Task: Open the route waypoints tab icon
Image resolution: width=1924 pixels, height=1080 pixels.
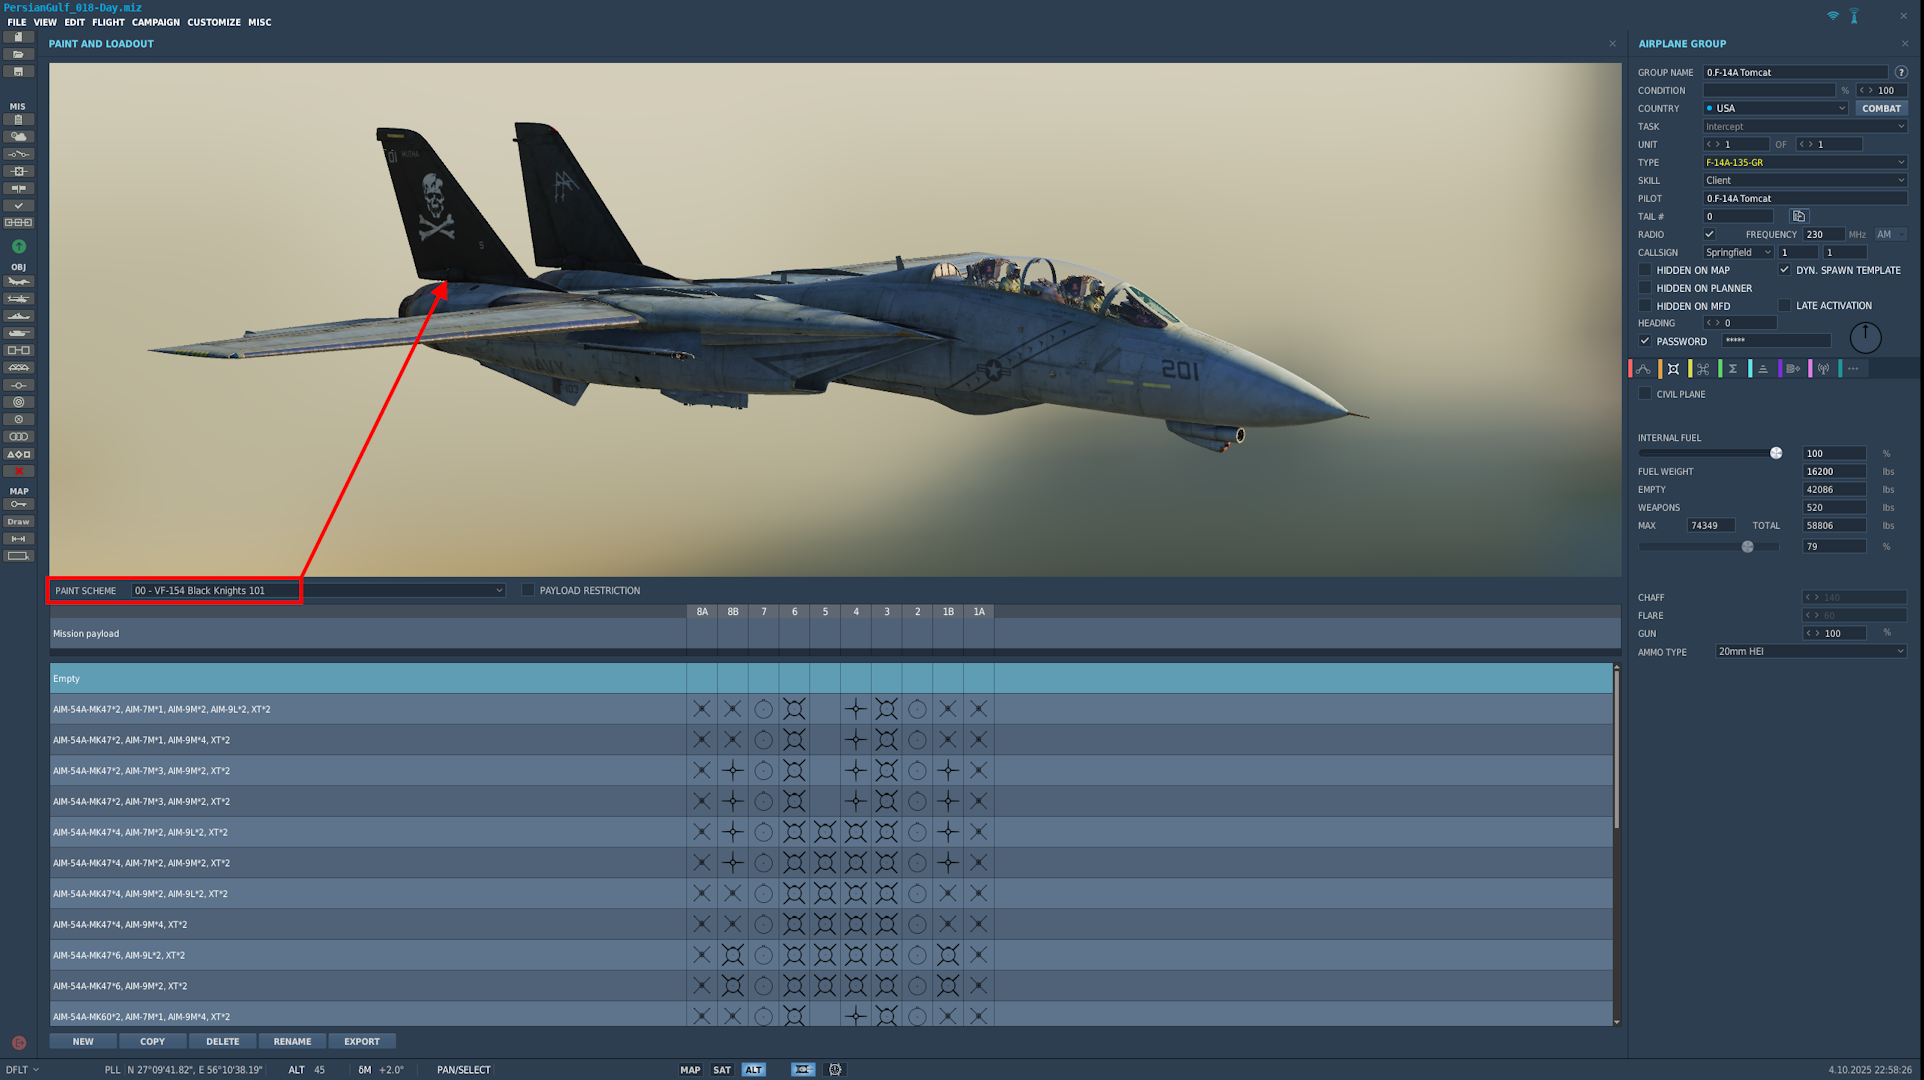Action: coord(1644,369)
